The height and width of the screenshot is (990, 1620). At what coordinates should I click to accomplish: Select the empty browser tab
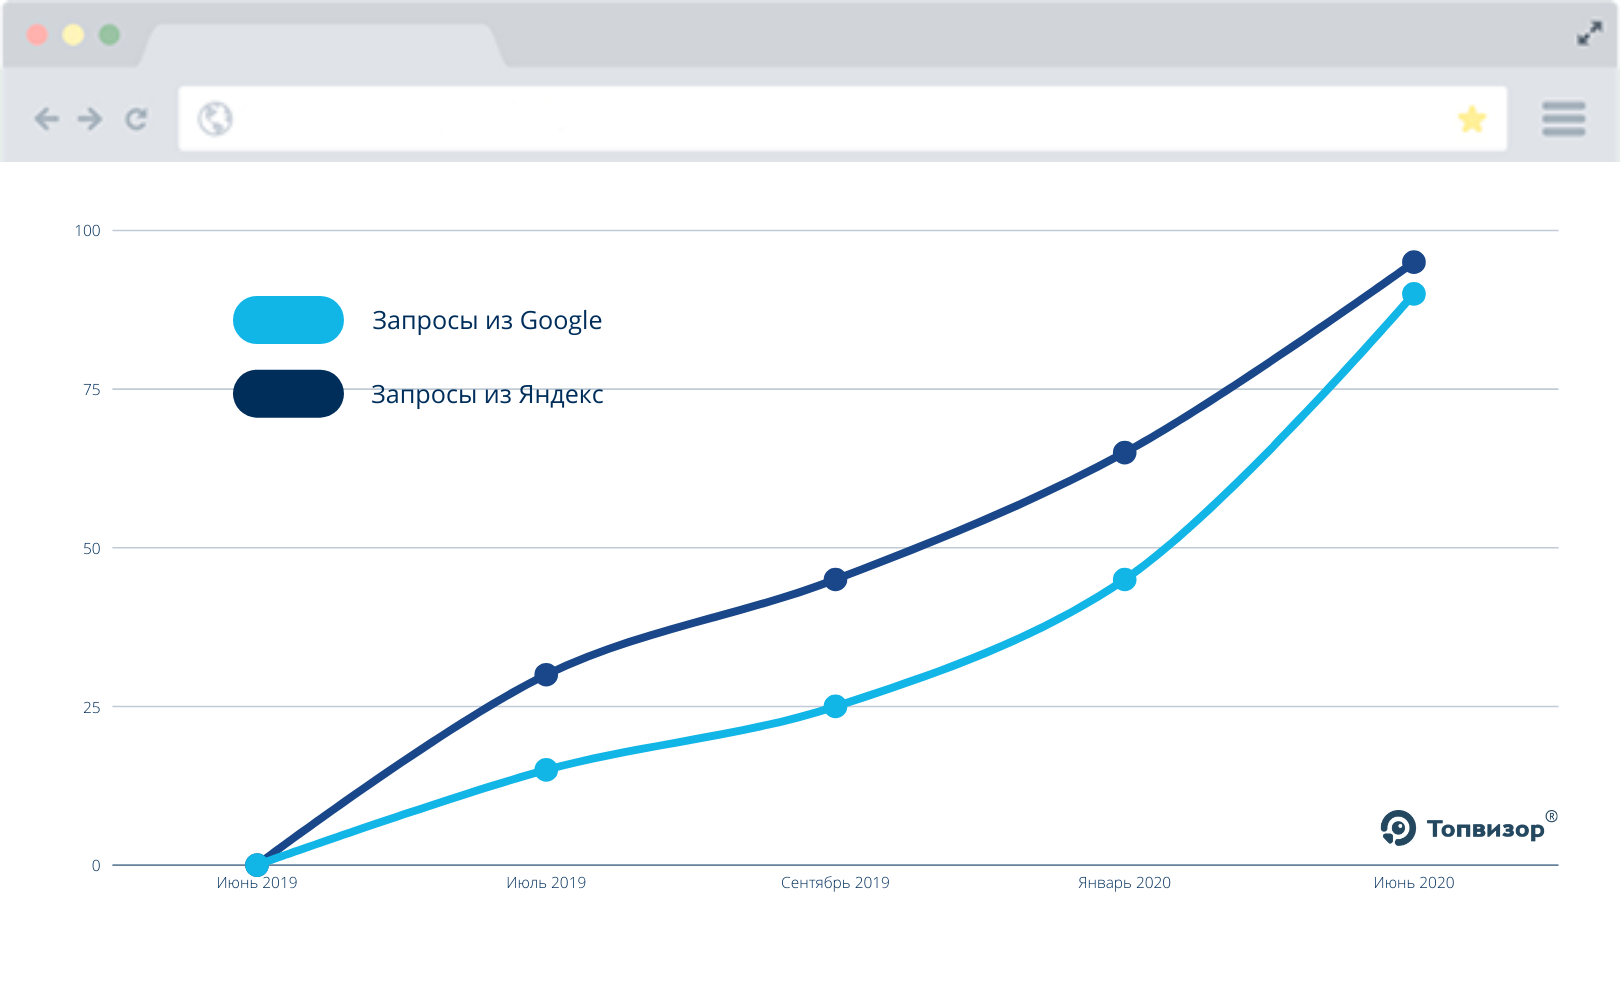322,45
